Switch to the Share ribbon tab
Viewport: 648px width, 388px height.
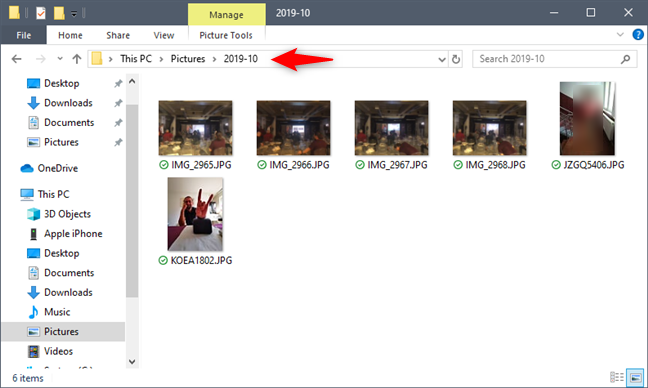[118, 35]
